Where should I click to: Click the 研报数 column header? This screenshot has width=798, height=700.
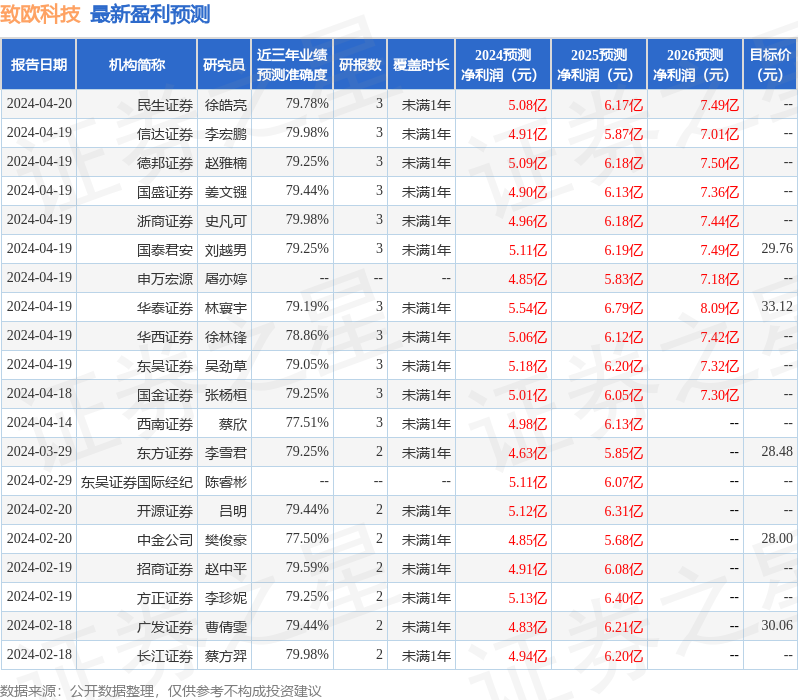360,65
